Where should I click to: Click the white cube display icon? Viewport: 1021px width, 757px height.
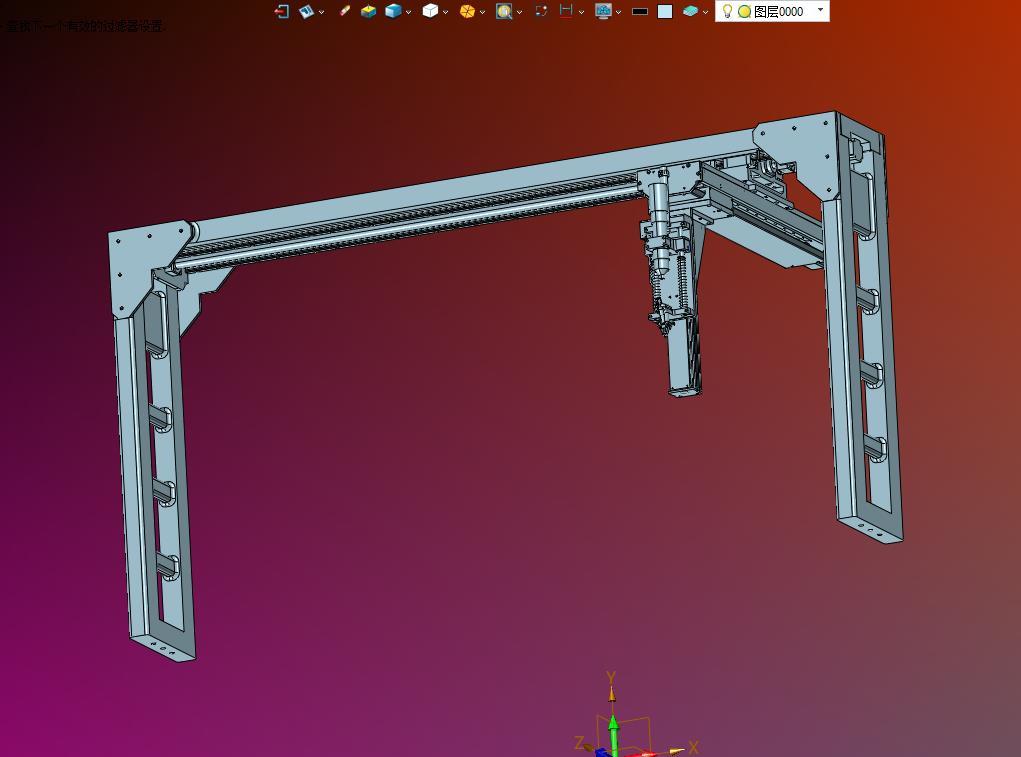click(x=430, y=11)
